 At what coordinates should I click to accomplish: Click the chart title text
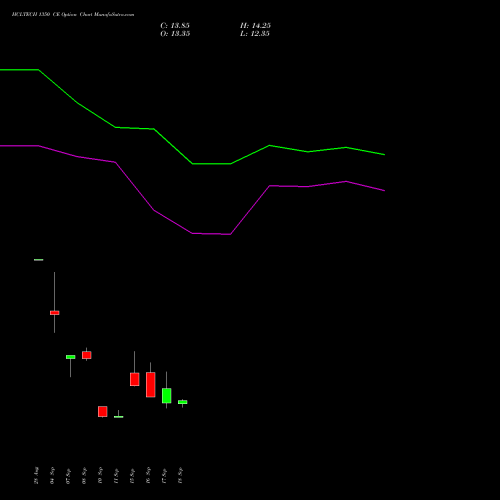point(73,15)
